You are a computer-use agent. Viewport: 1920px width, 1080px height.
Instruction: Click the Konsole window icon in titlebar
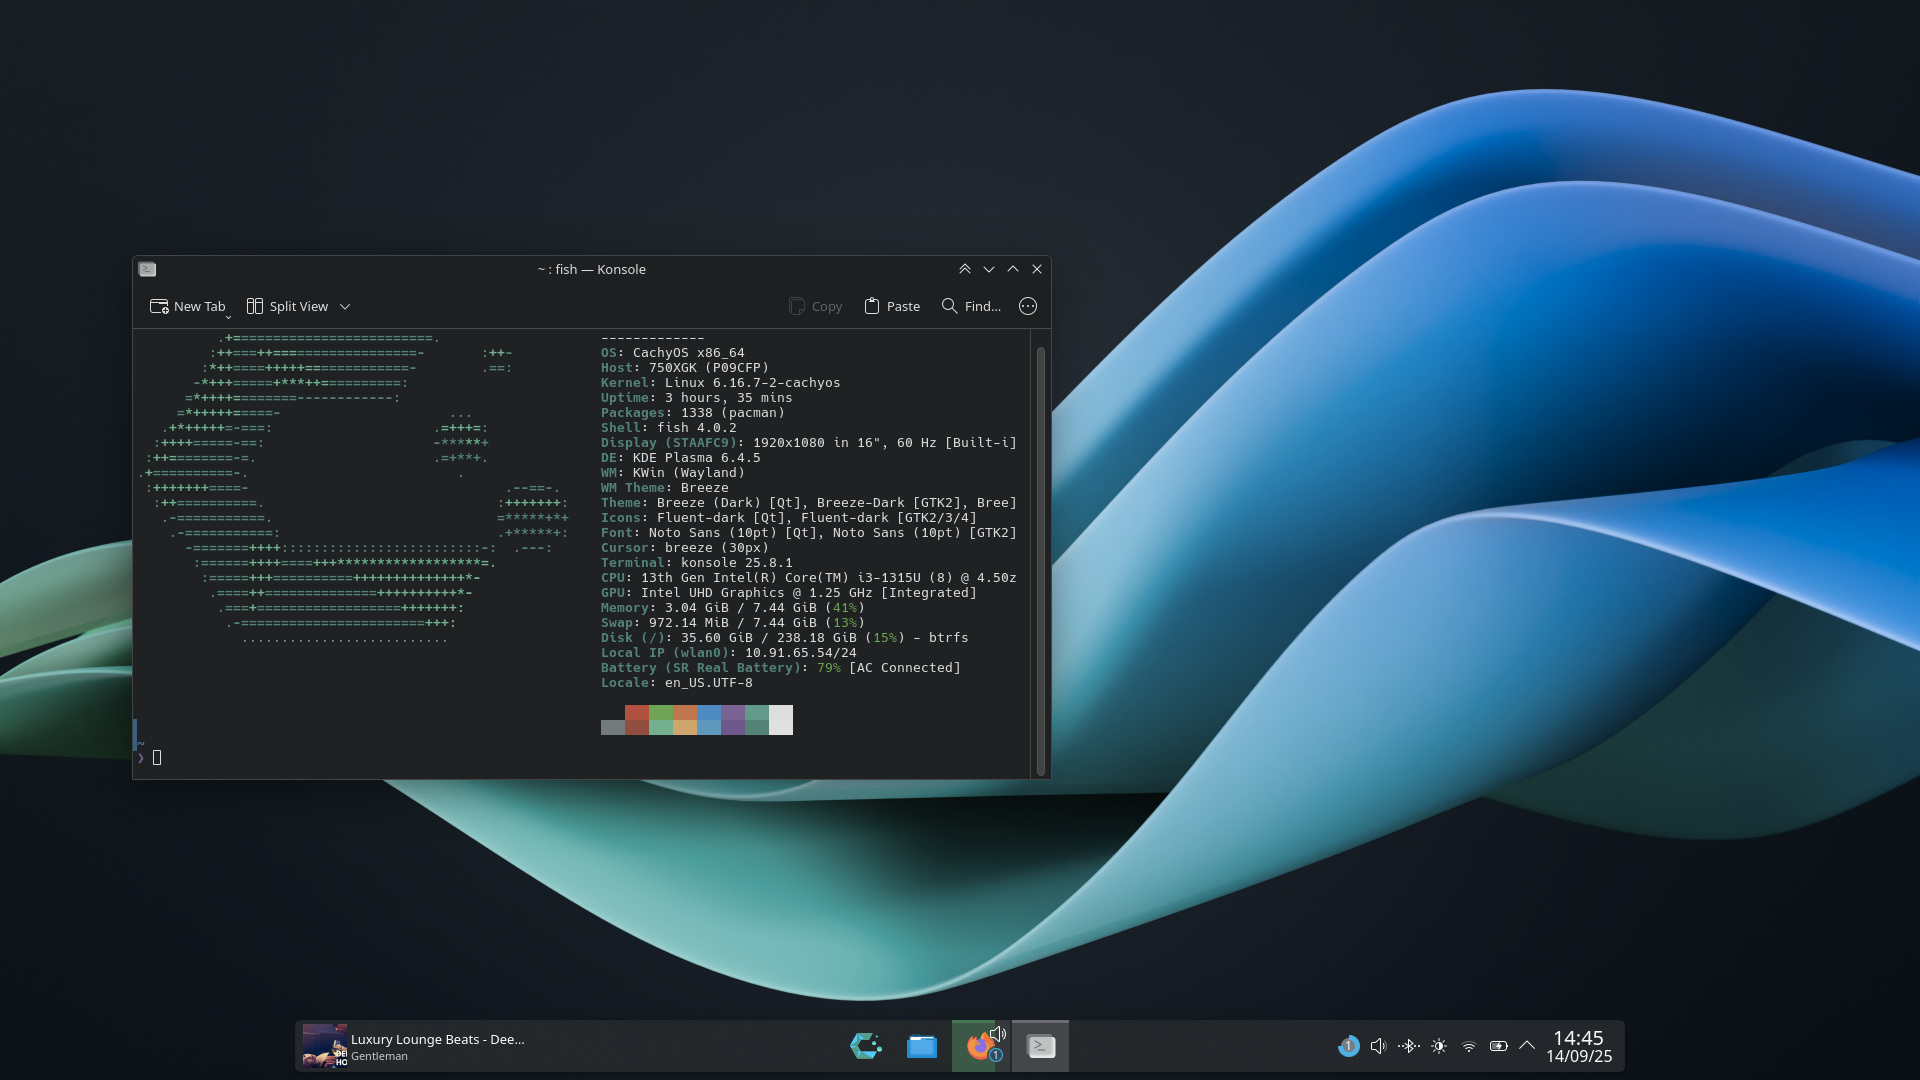(x=148, y=269)
